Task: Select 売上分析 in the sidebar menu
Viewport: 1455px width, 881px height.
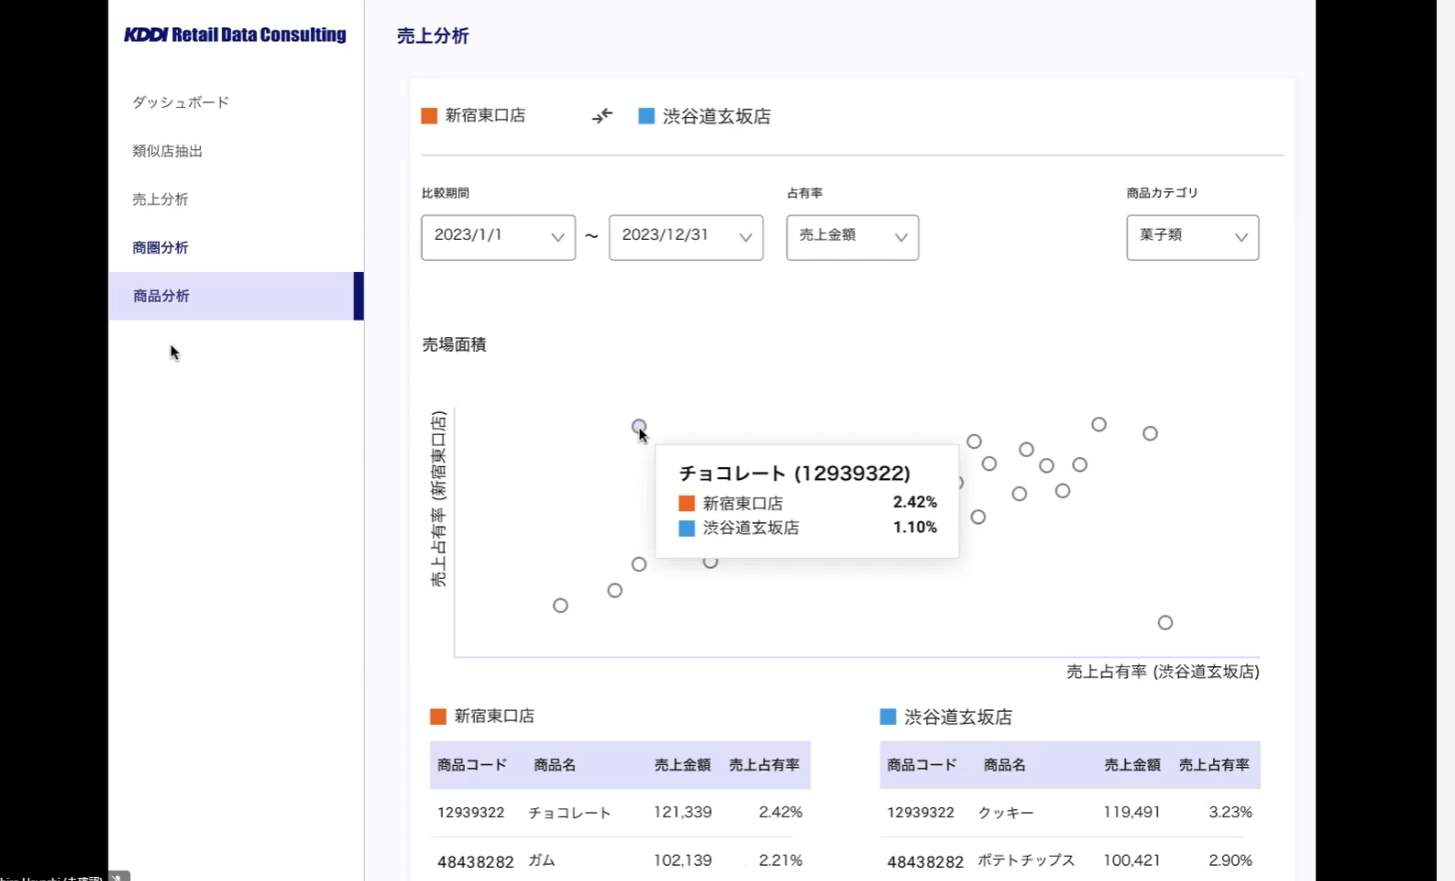Action: 160,199
